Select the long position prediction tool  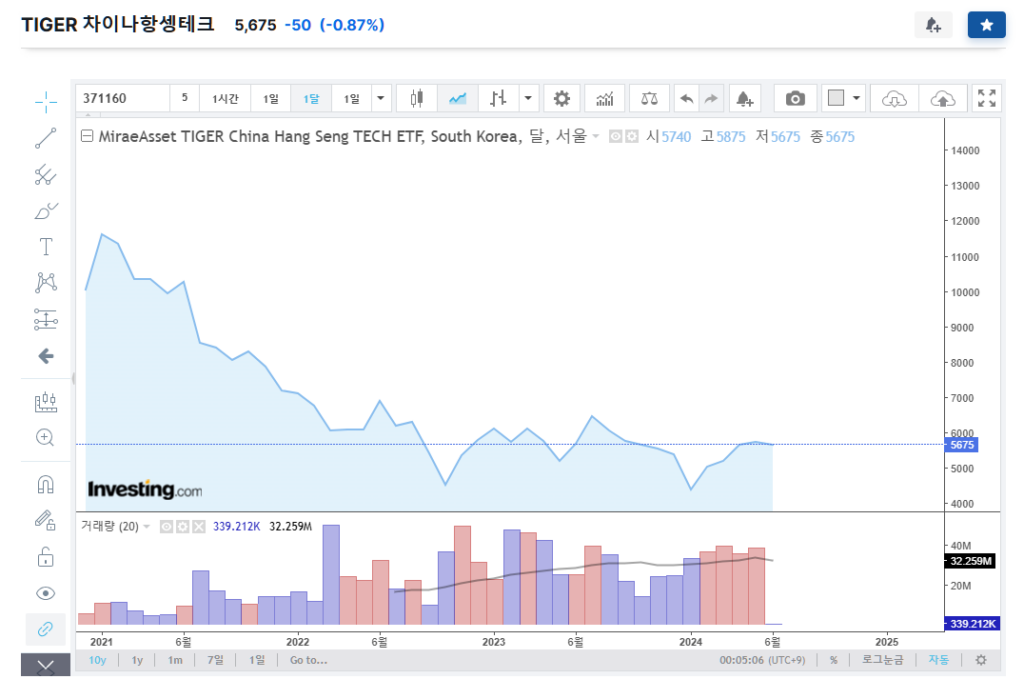pos(46,319)
